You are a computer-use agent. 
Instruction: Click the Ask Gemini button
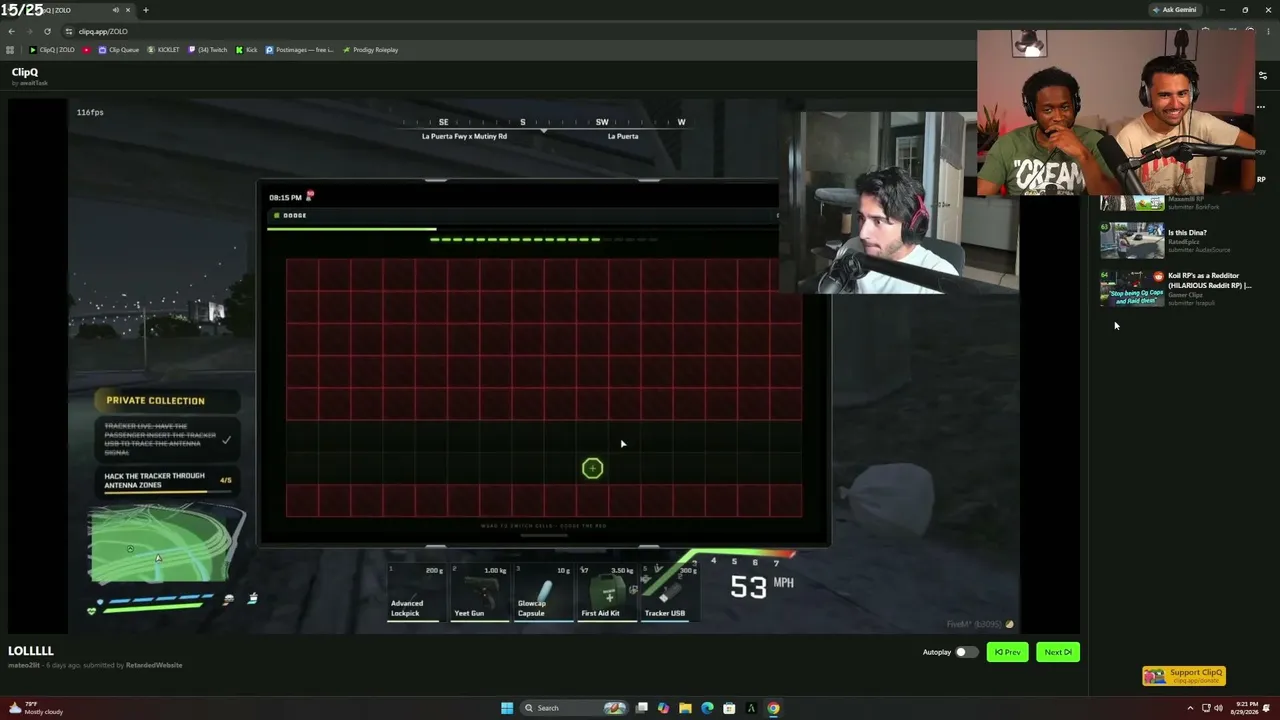1175,10
